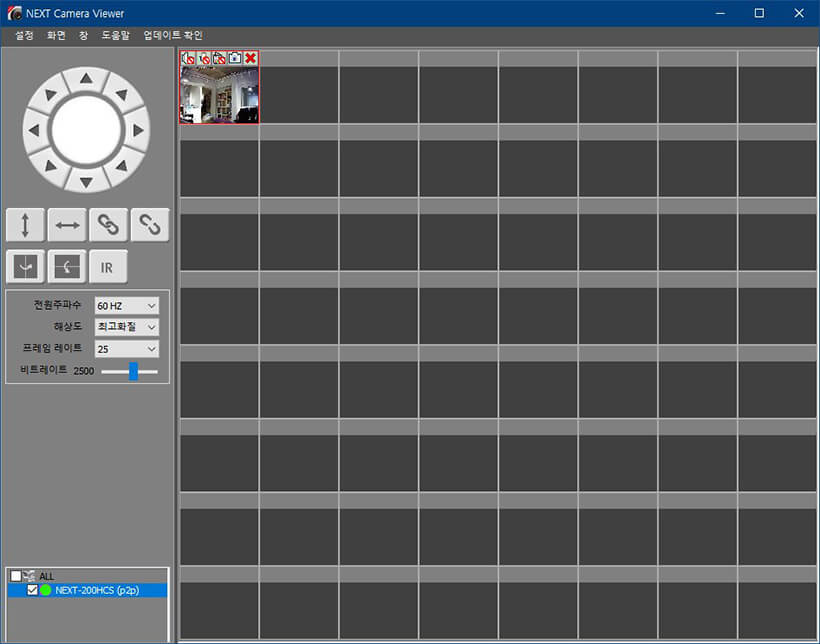Start vertical patrol with up-down arrow button
Screen dimensions: 820x644
[x=25, y=225]
